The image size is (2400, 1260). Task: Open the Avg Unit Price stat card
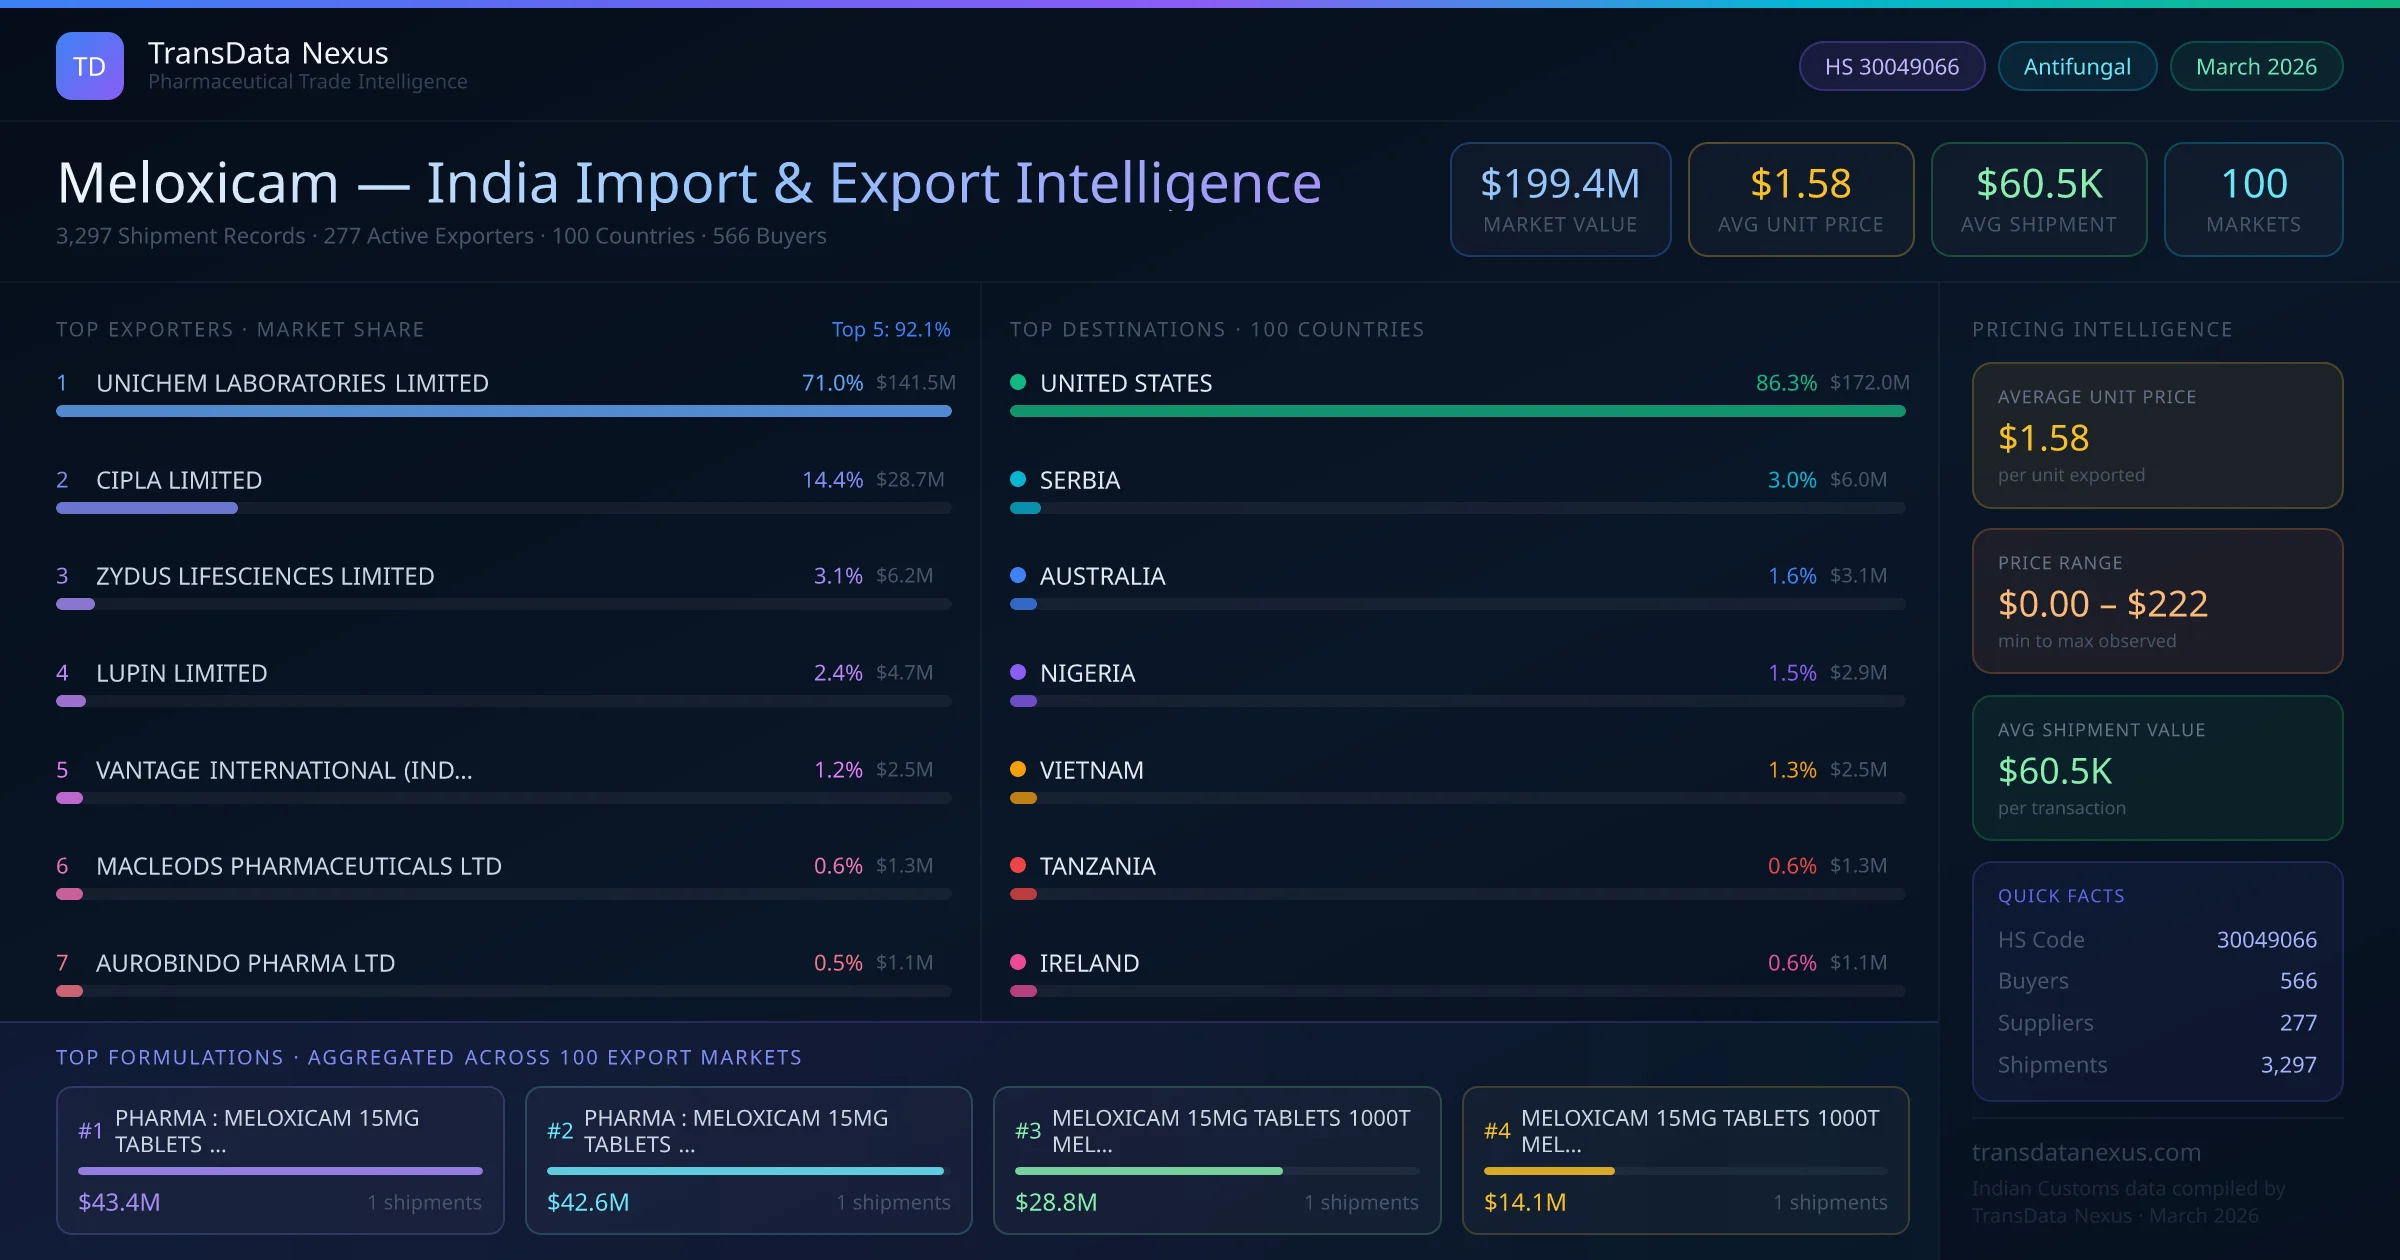1800,199
